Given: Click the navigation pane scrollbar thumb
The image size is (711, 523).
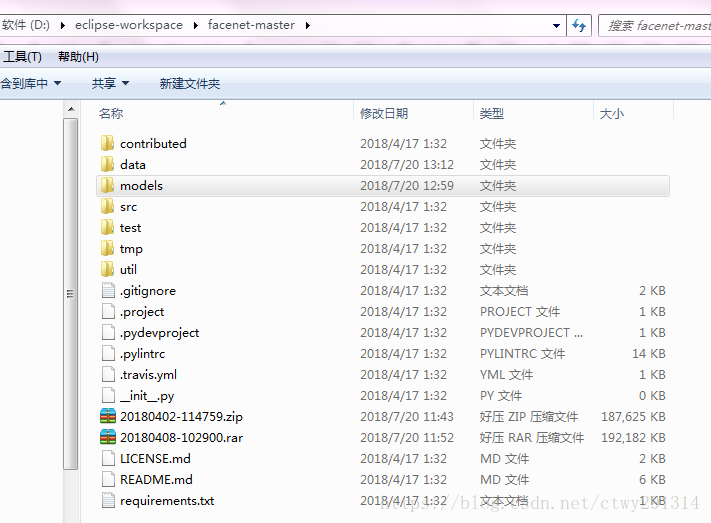Looking at the screenshot, I should [x=70, y=294].
